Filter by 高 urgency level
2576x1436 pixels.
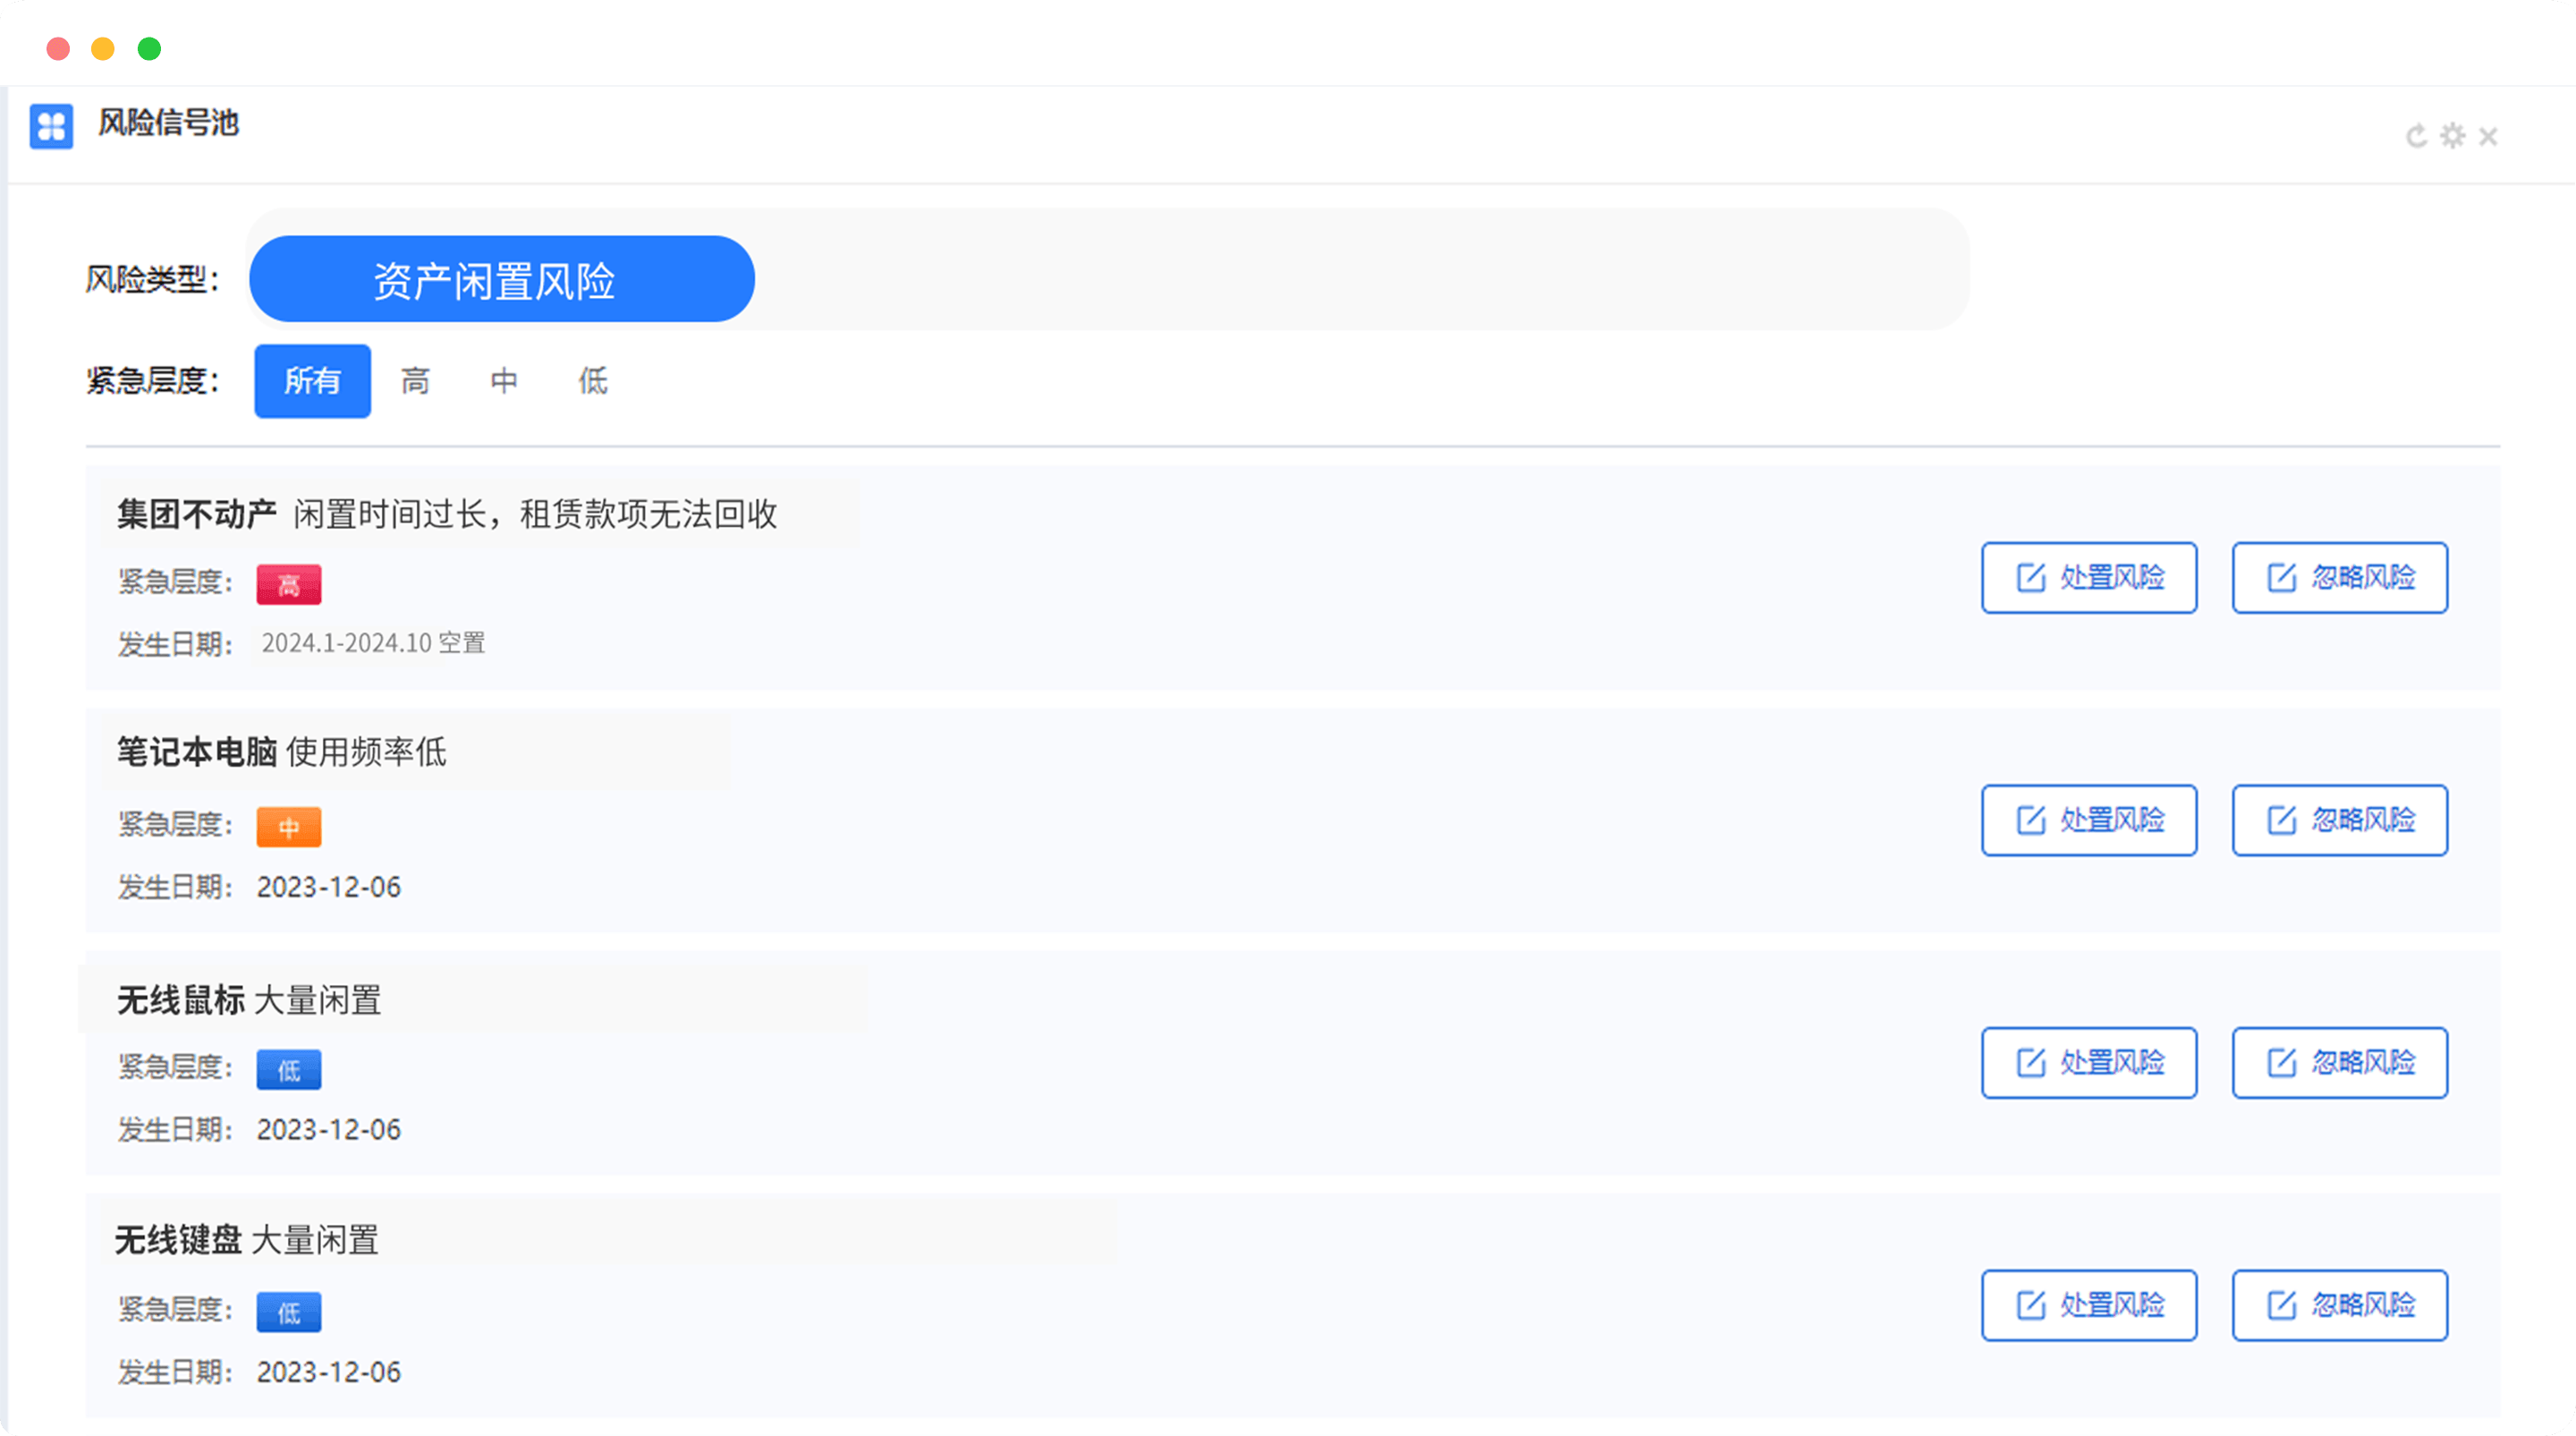click(415, 381)
